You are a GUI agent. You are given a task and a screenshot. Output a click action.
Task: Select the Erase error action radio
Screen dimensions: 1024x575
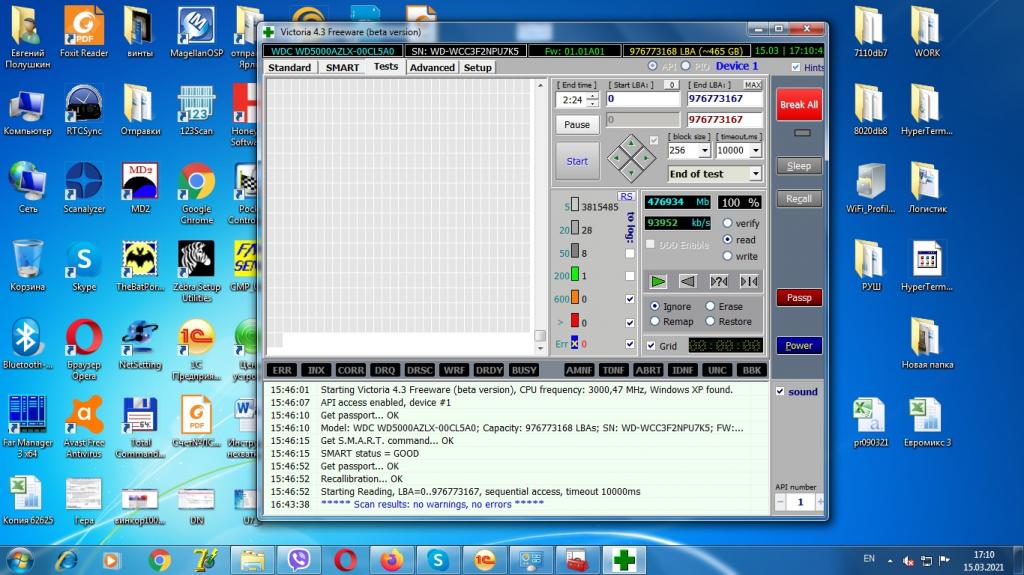pyautogui.click(x=710, y=306)
